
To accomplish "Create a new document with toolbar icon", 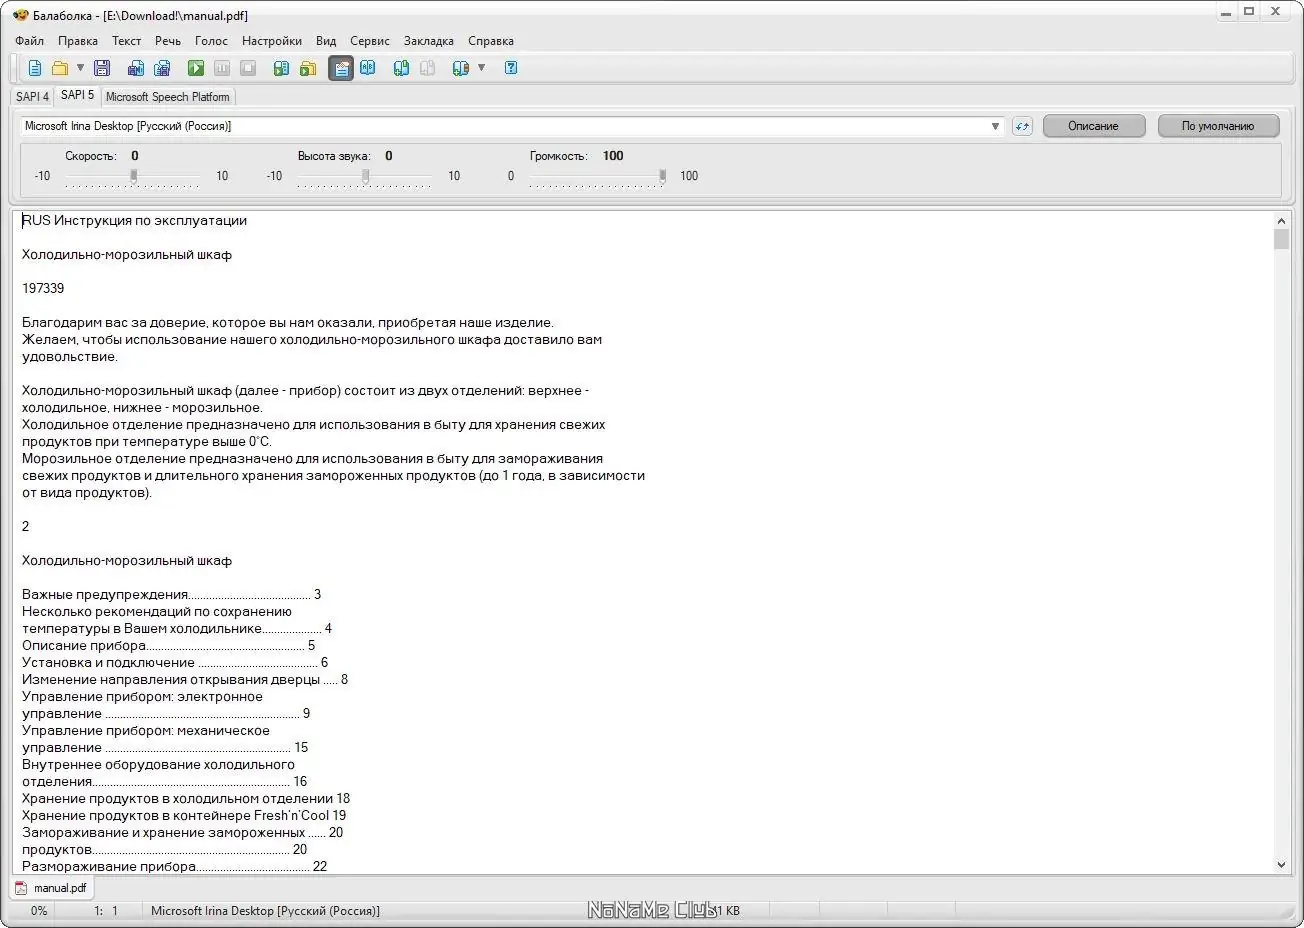I will [35, 68].
